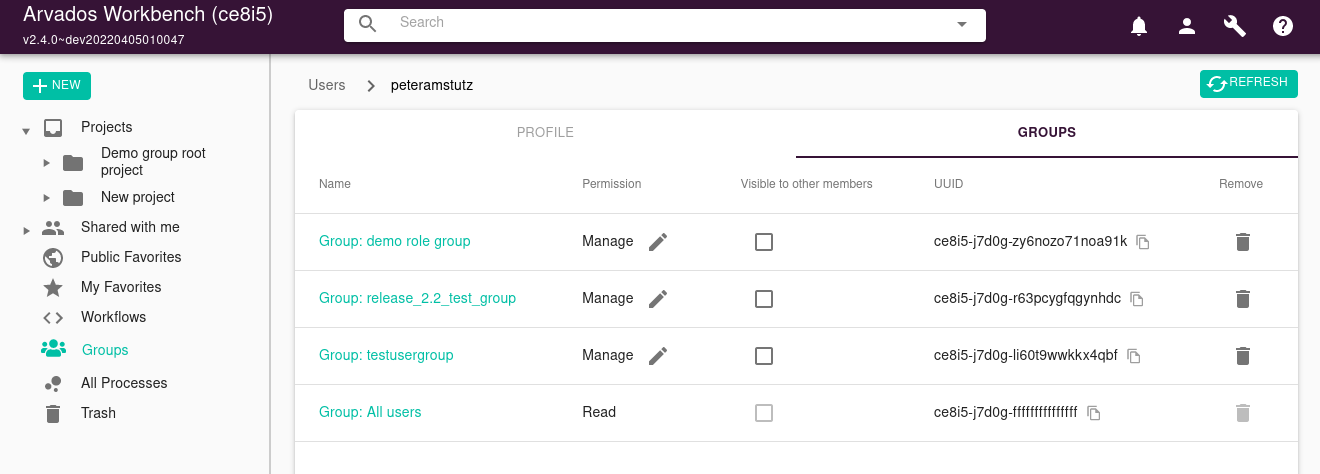Open the search bar dropdown arrow
This screenshot has height=474, width=1320.
[x=962, y=24]
